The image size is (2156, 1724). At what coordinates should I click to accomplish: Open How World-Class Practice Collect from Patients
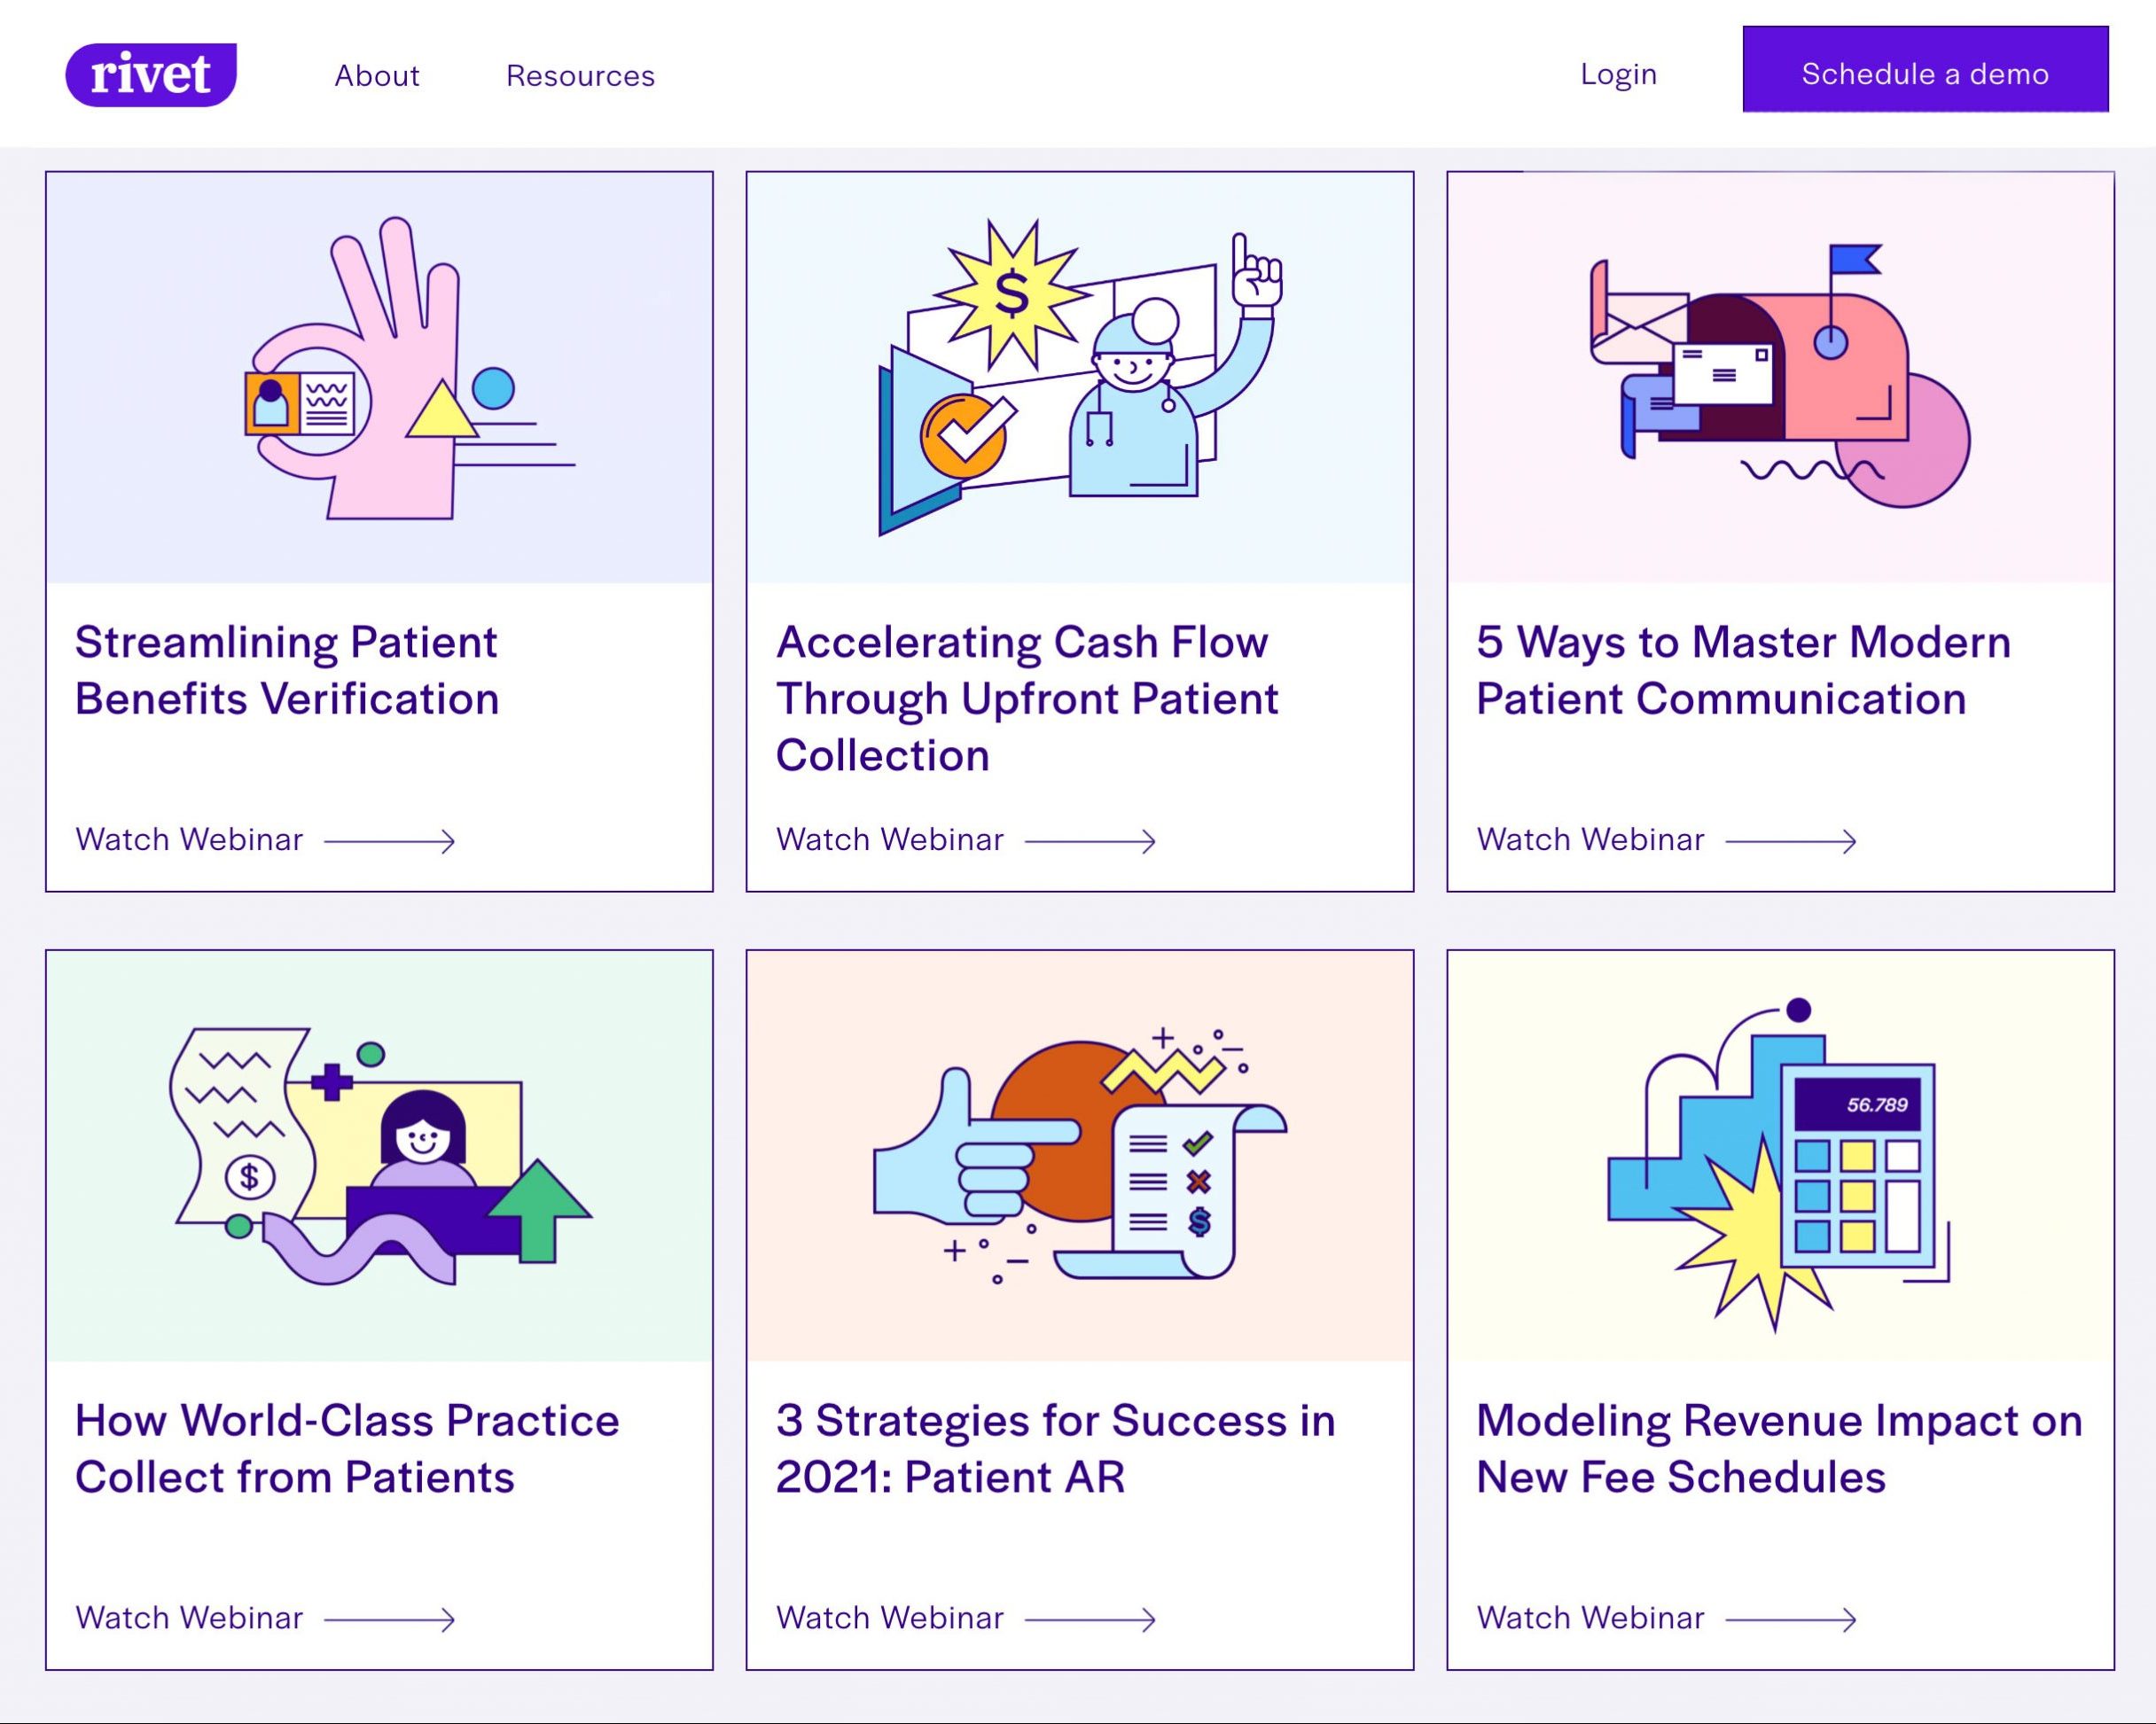[347, 1448]
